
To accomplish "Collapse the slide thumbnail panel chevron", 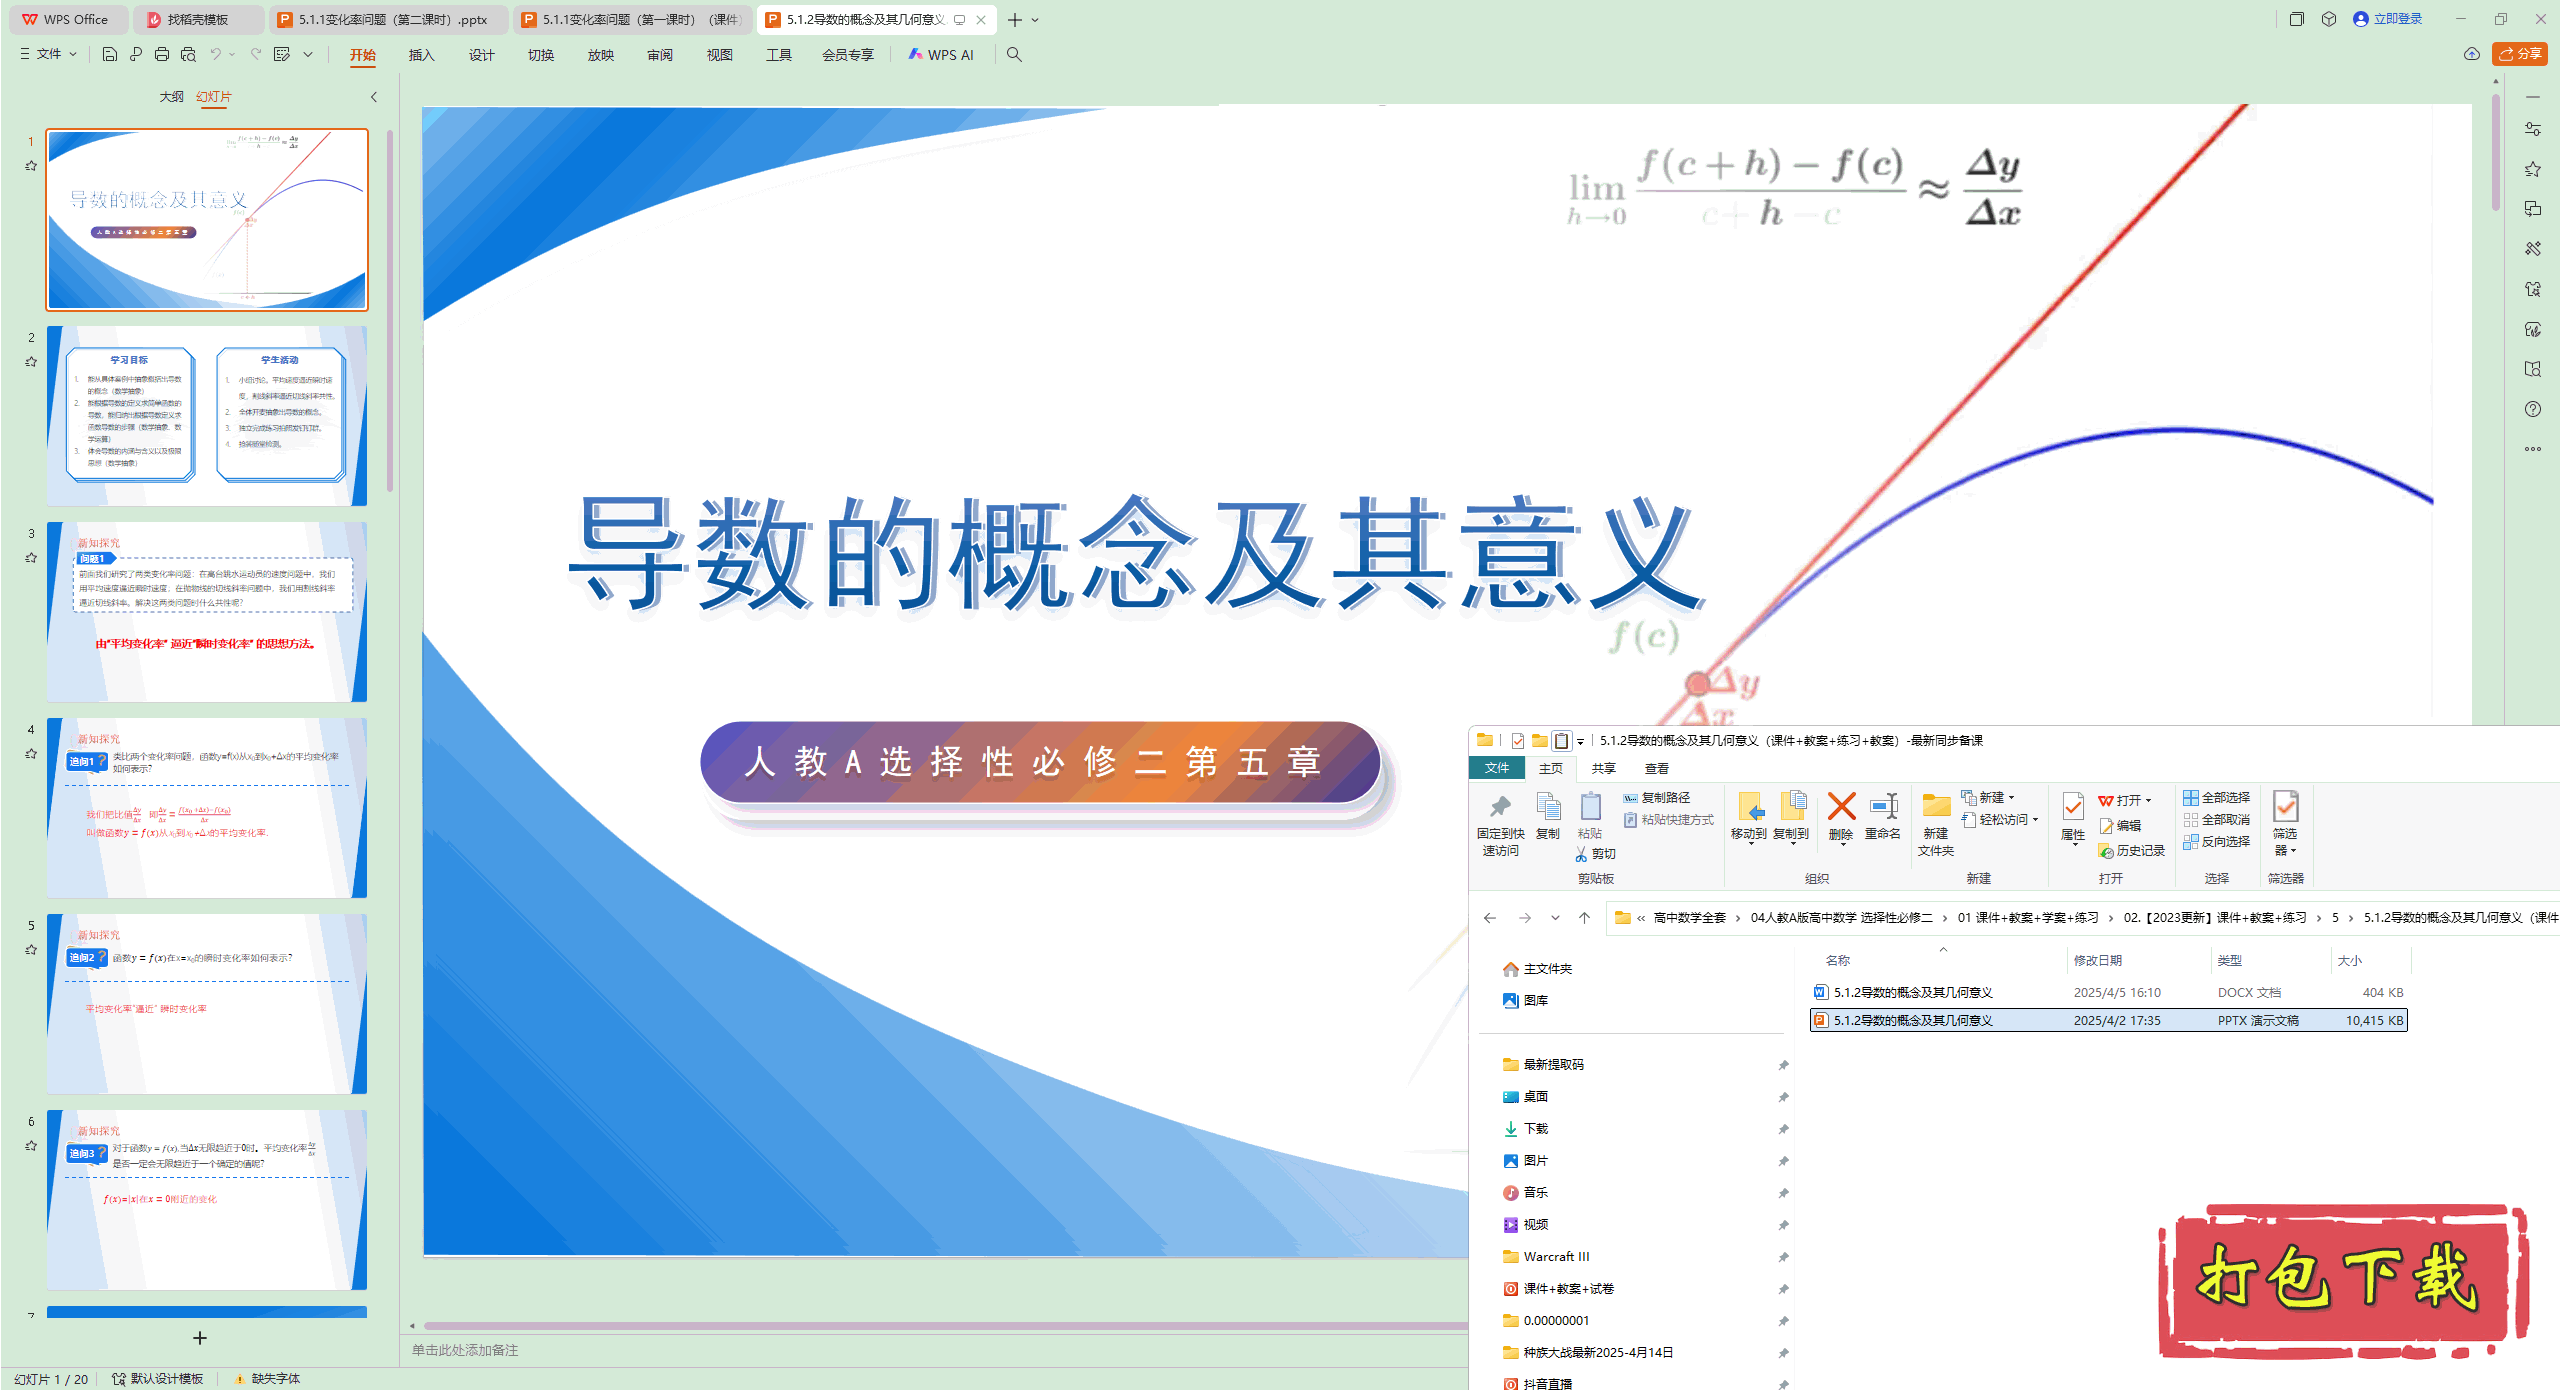I will click(374, 97).
